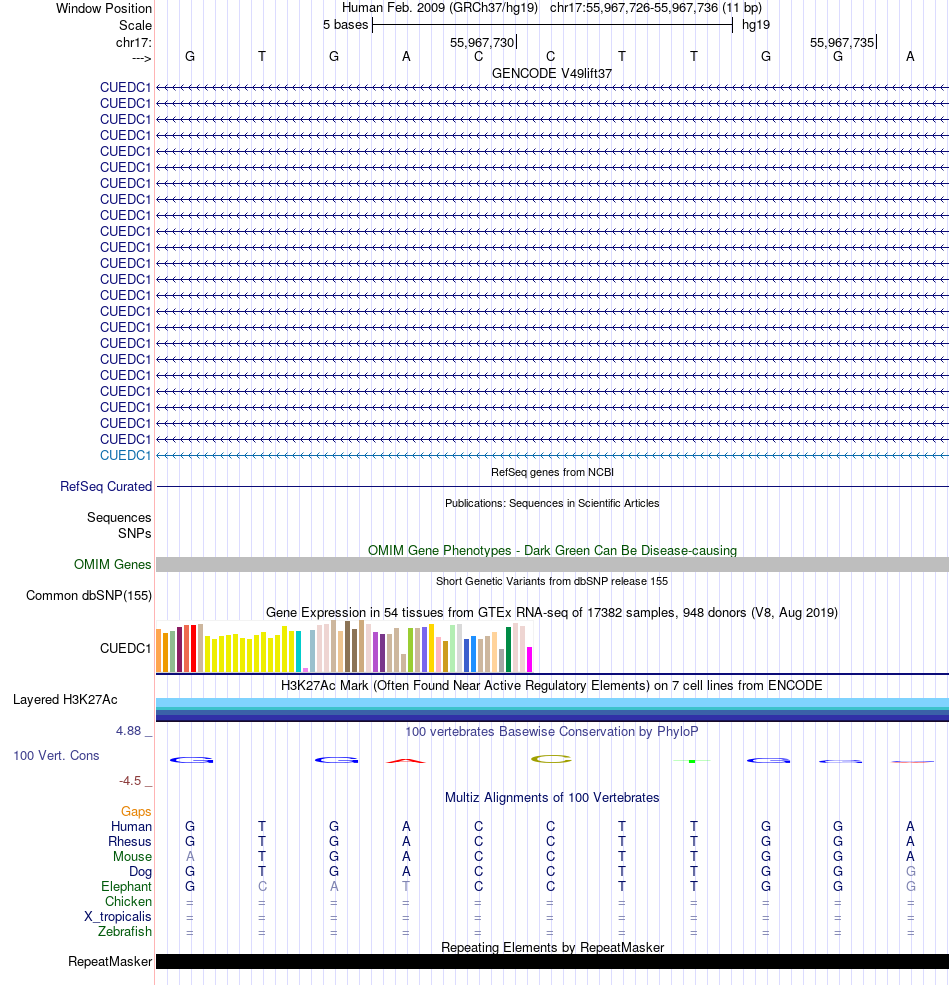
Task: Open the H3K27Ac Mark ENCODE track title
Action: pyautogui.click(x=552, y=685)
